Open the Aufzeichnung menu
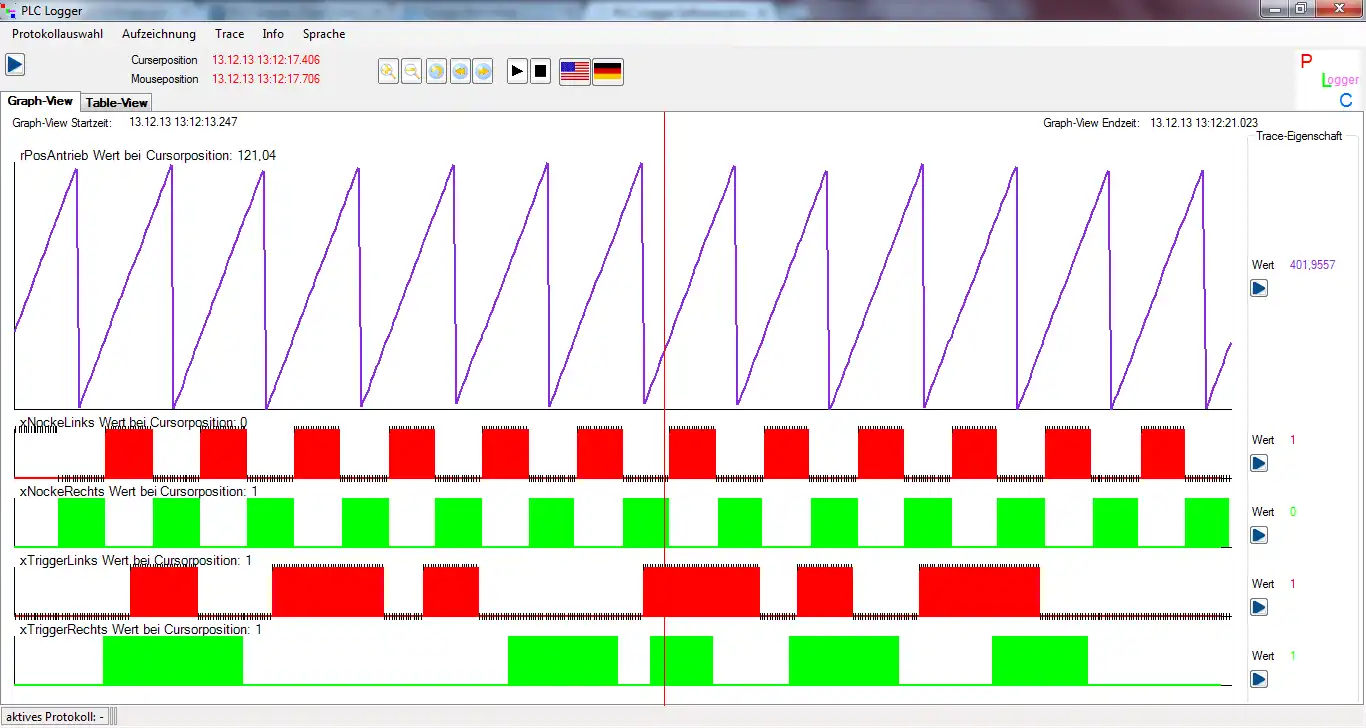The height and width of the screenshot is (728, 1366). coord(158,33)
